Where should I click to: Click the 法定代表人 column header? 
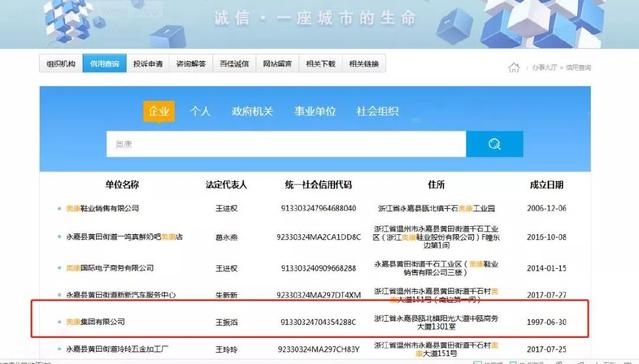point(226,185)
